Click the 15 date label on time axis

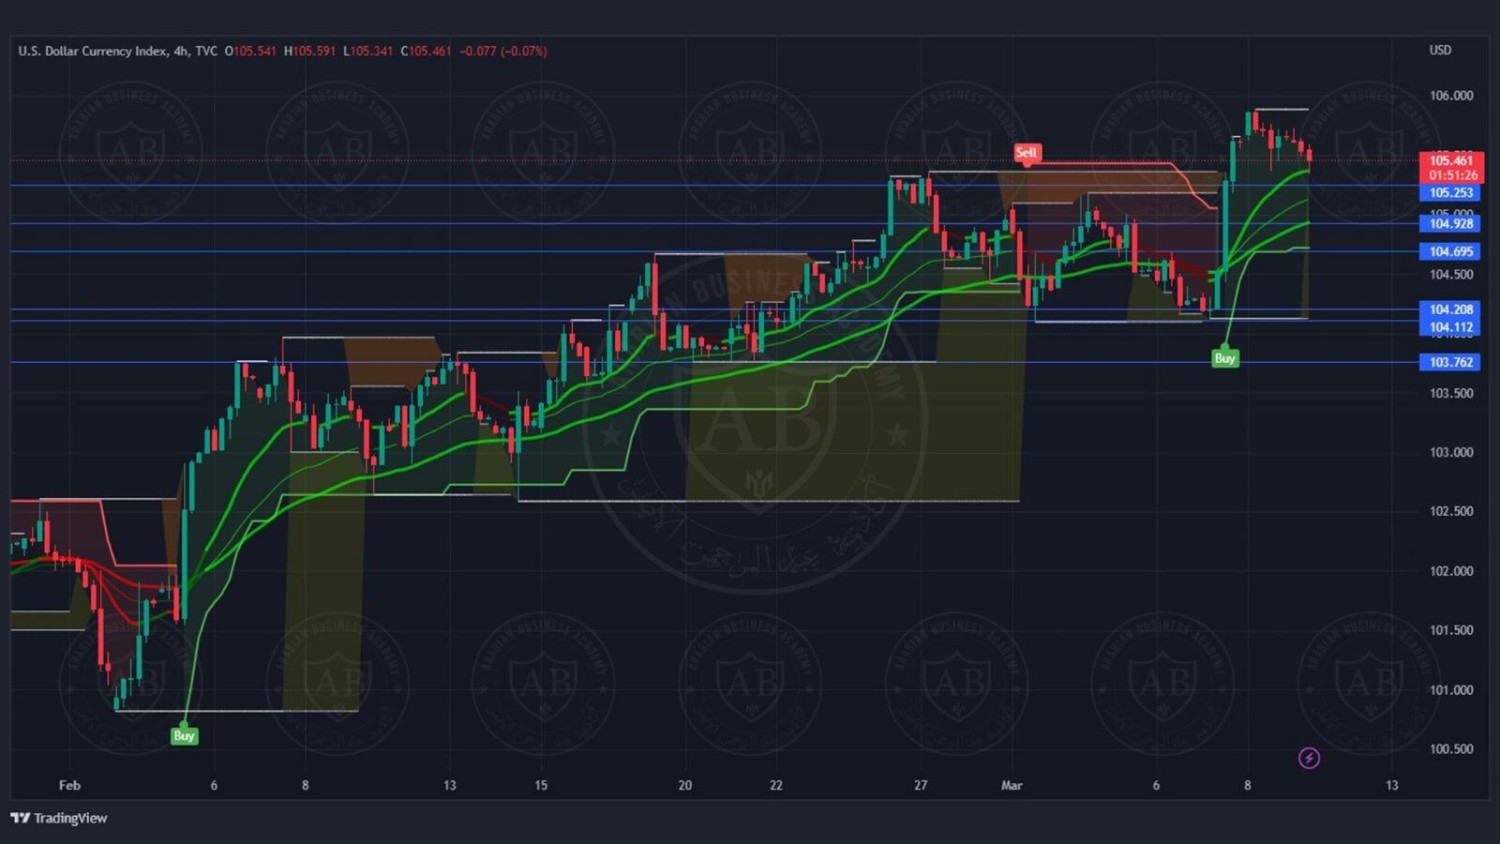click(541, 785)
